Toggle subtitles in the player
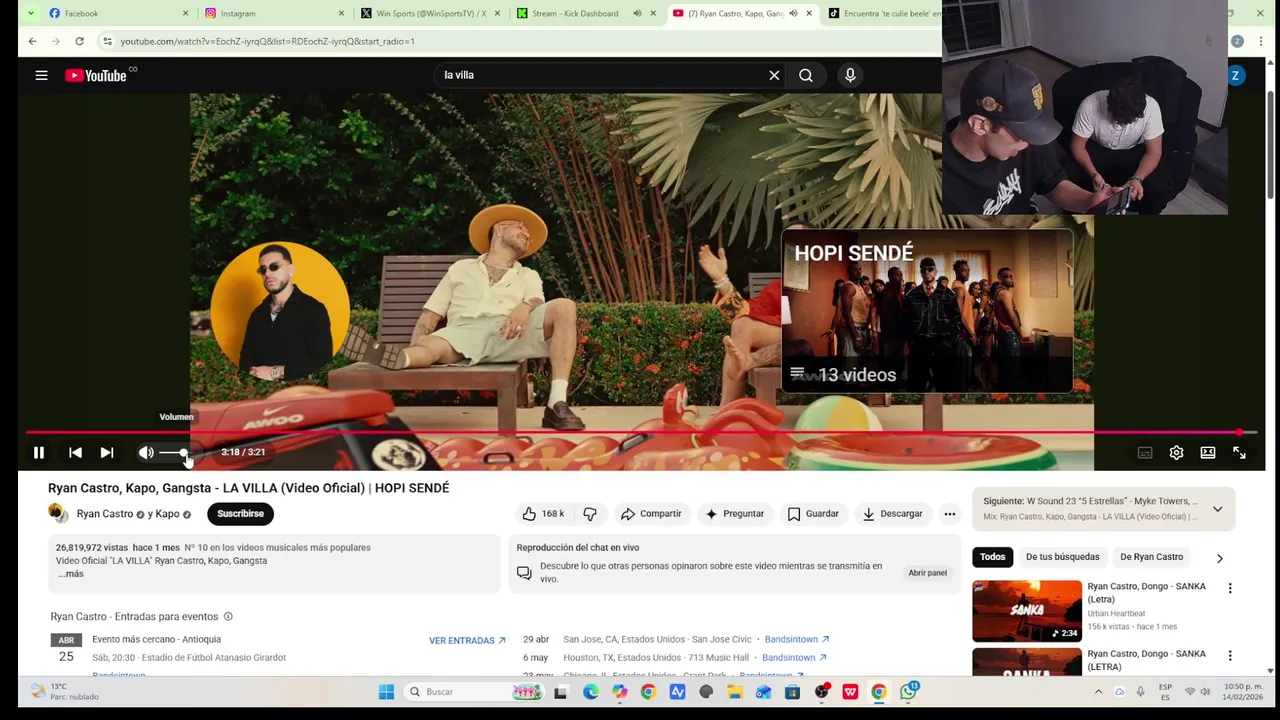Screen dimensions: 1280x720 [1145, 453]
